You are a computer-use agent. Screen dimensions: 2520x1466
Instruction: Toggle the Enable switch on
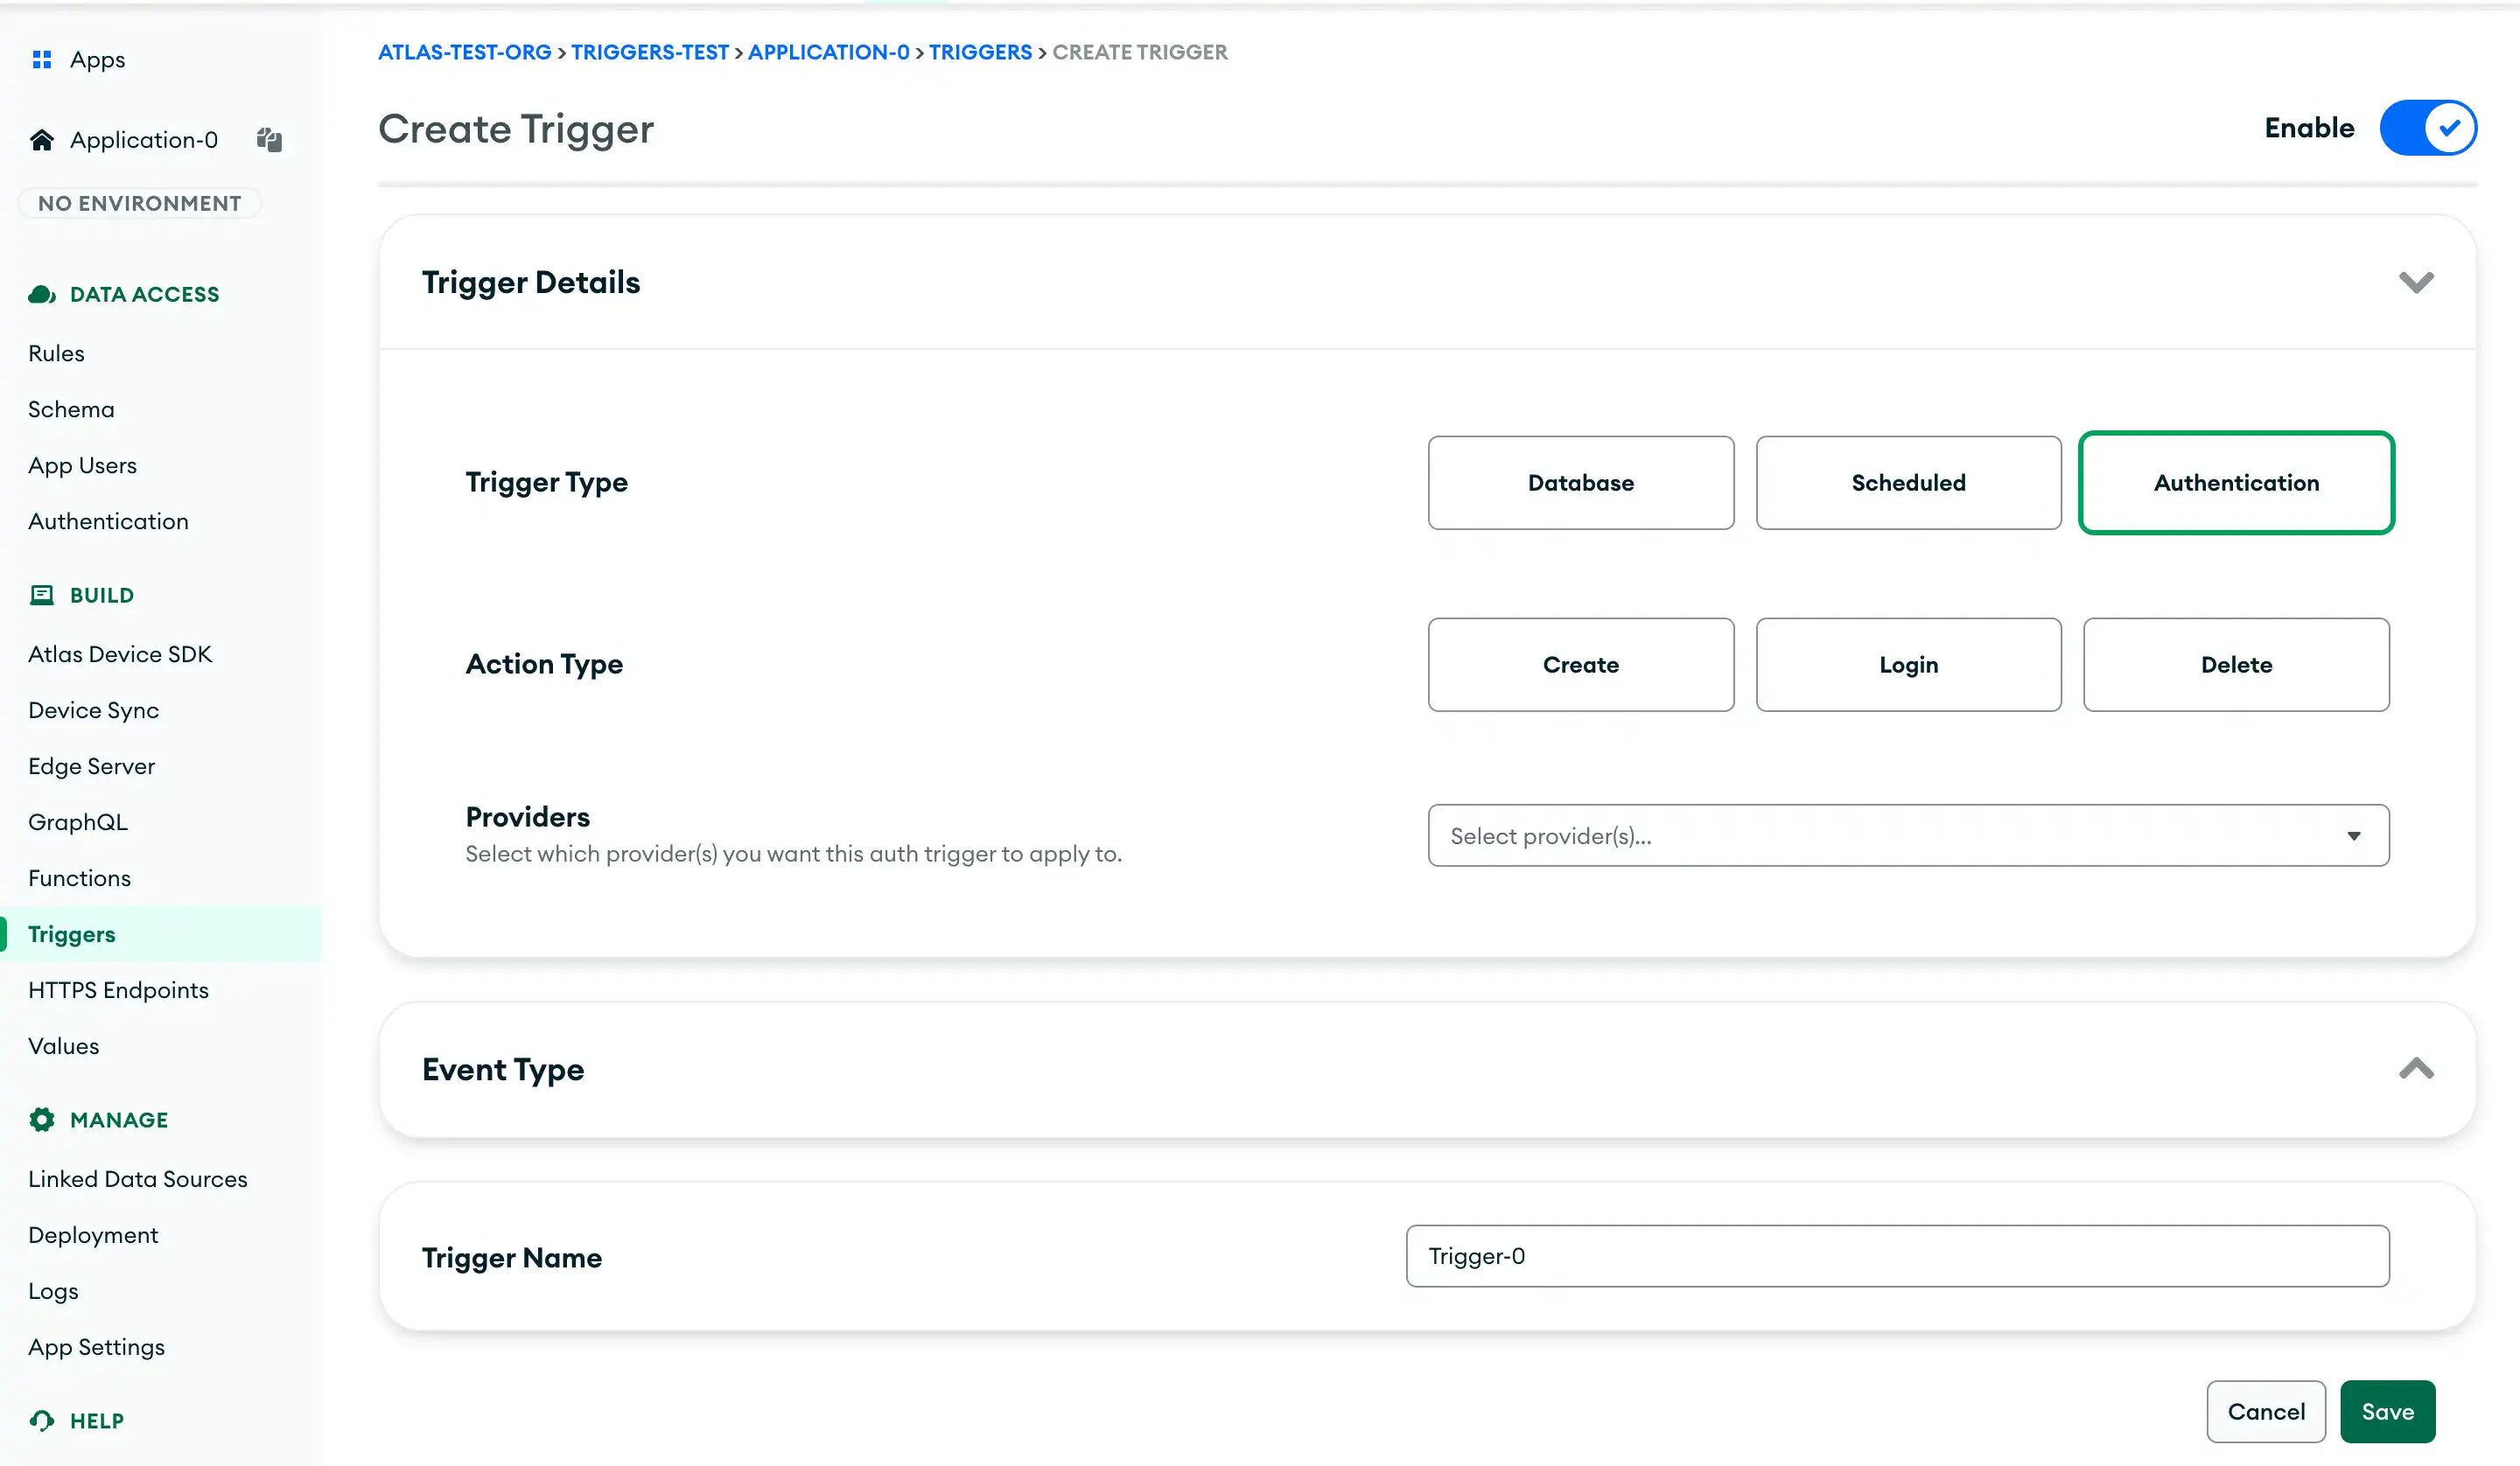(2429, 128)
